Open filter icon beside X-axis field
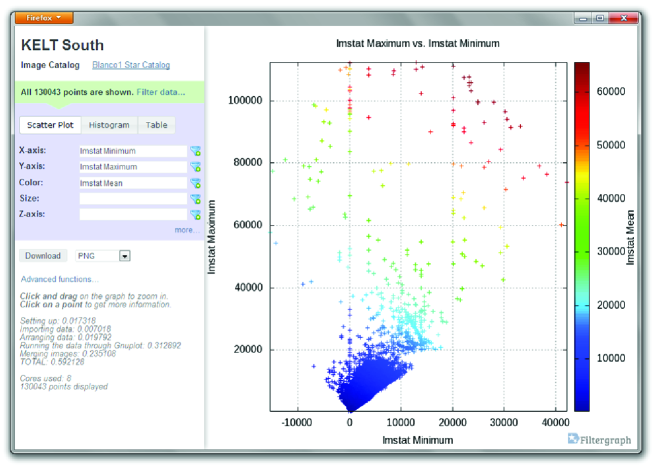This screenshot has height=469, width=654. (x=195, y=151)
